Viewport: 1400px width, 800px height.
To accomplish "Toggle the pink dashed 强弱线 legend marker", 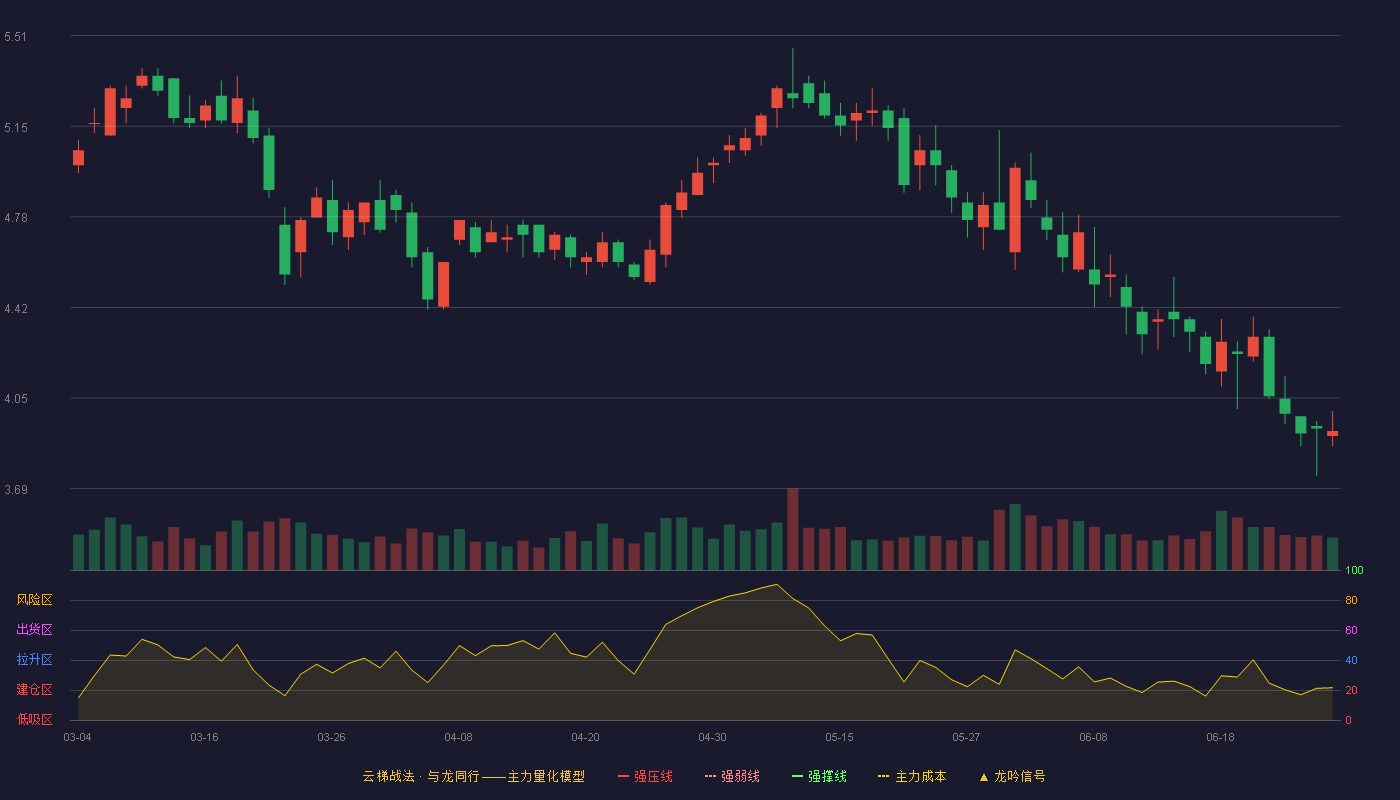I will 710,776.
